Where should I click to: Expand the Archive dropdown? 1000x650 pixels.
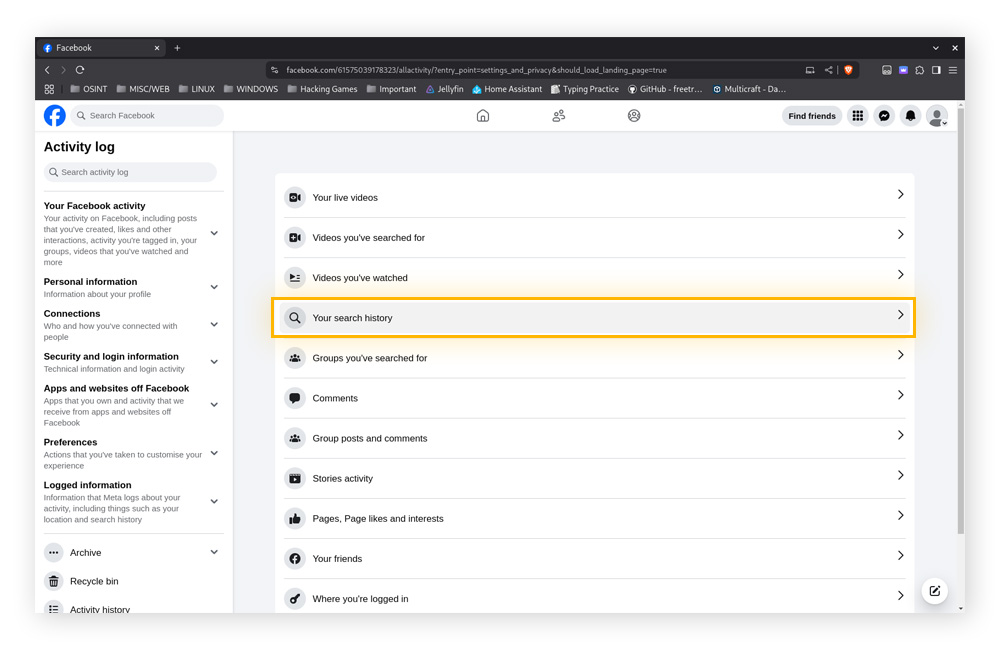coord(214,552)
